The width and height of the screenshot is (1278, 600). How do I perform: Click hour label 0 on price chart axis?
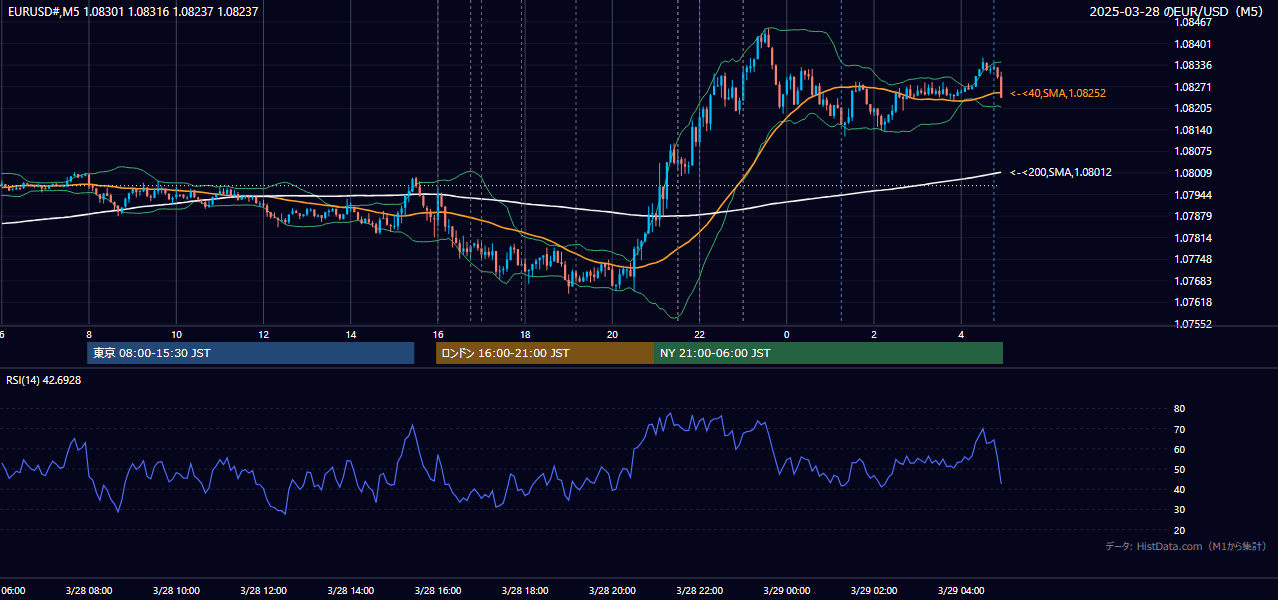pos(787,334)
